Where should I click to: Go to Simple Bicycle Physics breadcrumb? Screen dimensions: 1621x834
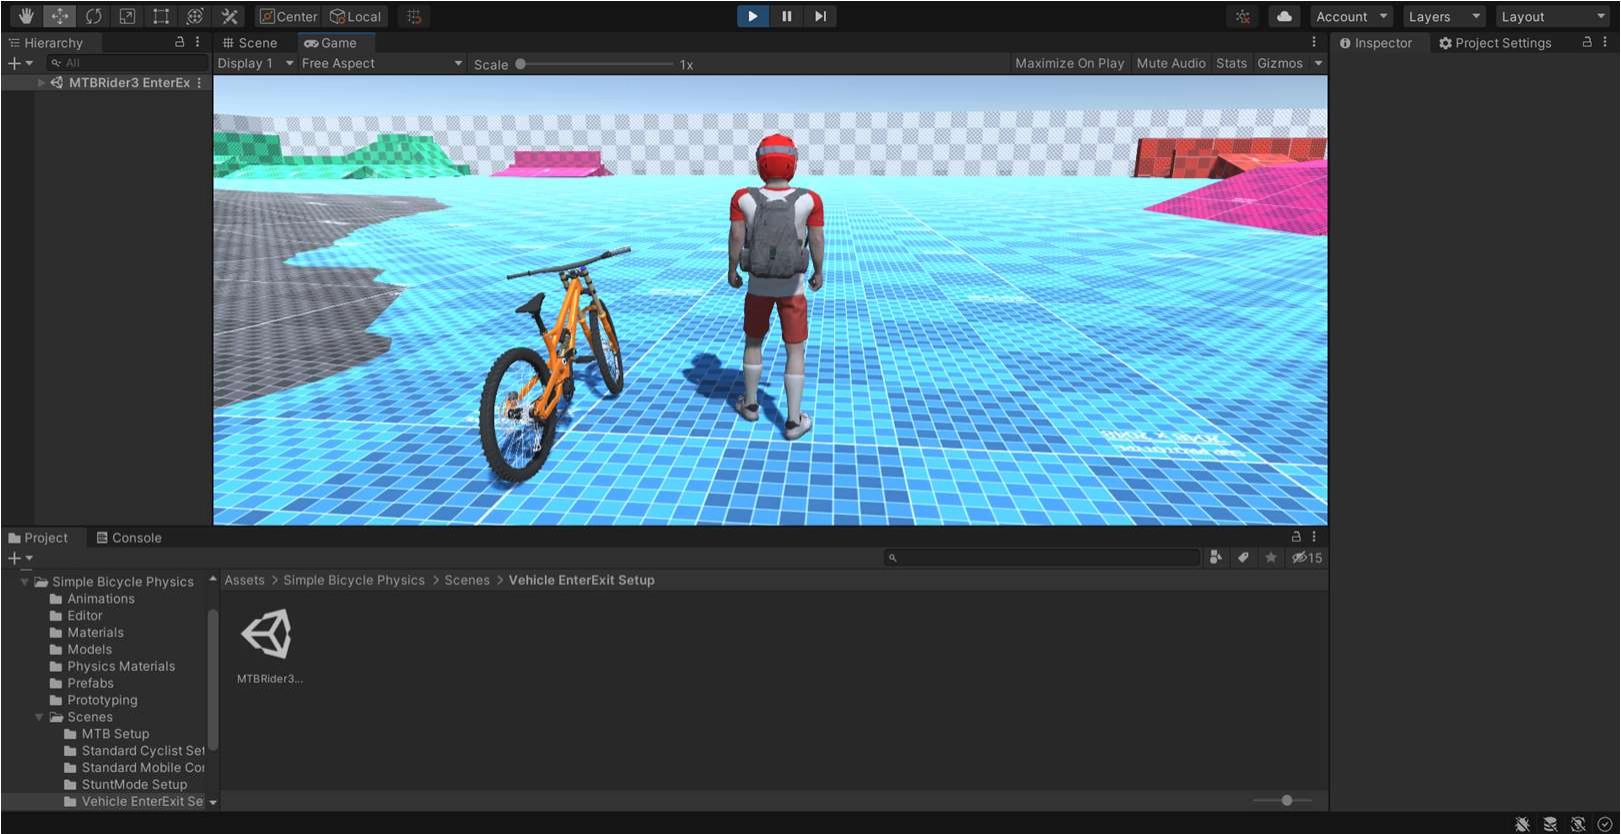(x=354, y=580)
